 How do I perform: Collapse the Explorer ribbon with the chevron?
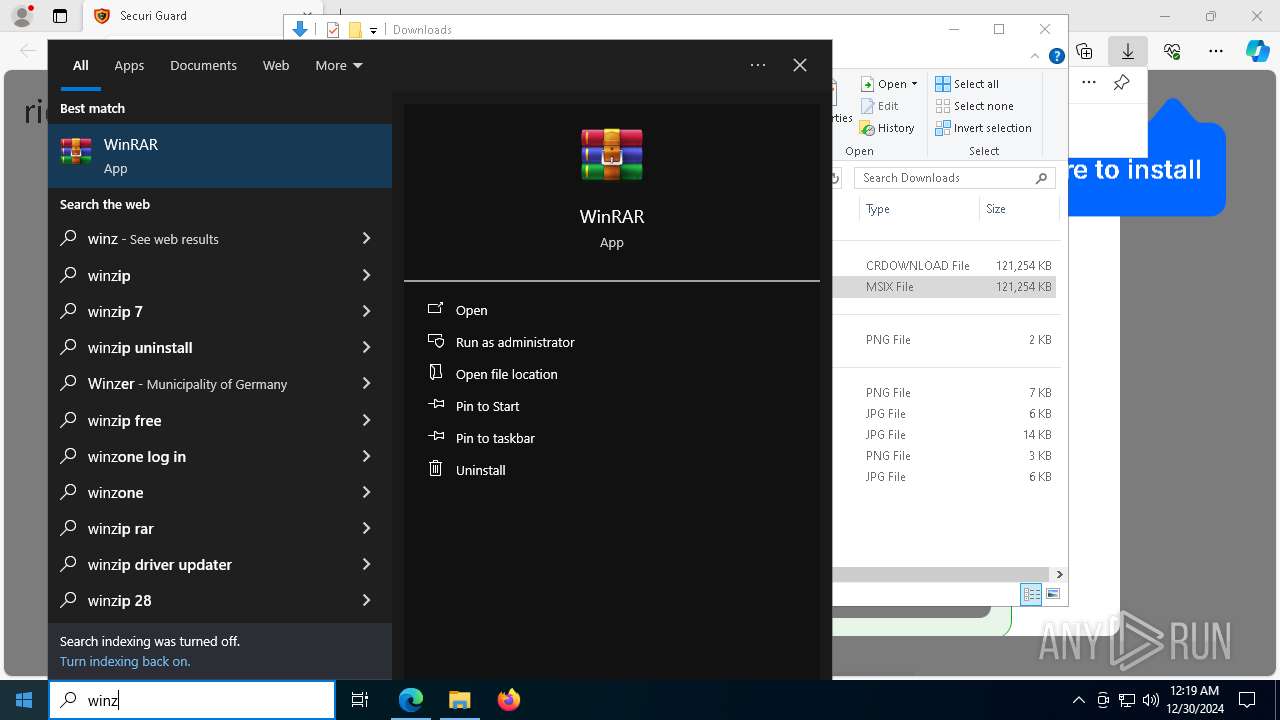tap(1036, 57)
